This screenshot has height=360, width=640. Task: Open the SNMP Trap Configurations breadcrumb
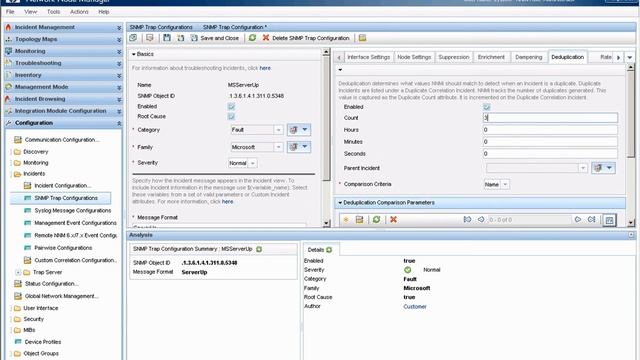[161, 27]
